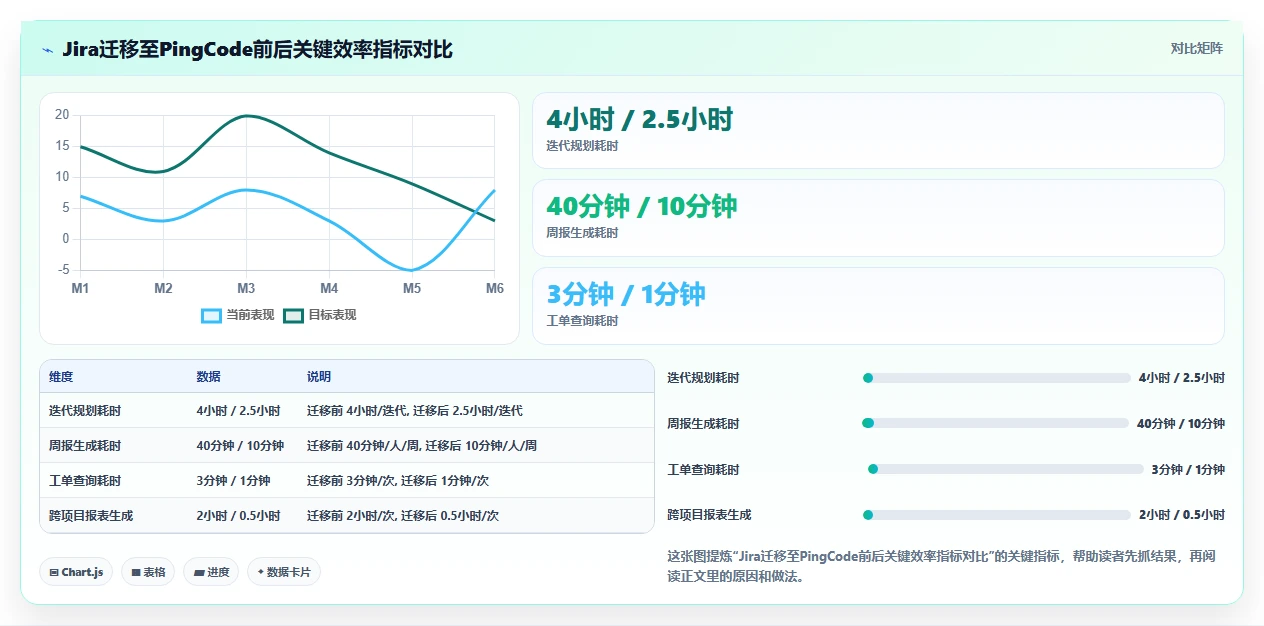This screenshot has width=1264, height=626.
Task: Select the 进度 tag chip
Action: click(211, 572)
